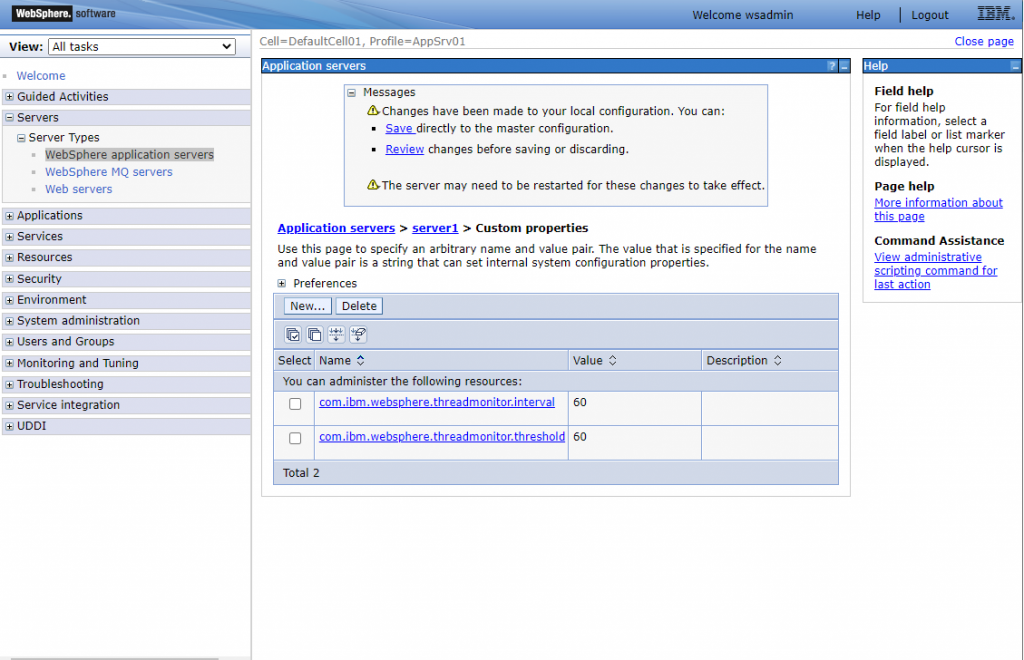
Task: Select WebSphere MQ servers
Action: pyautogui.click(x=109, y=172)
